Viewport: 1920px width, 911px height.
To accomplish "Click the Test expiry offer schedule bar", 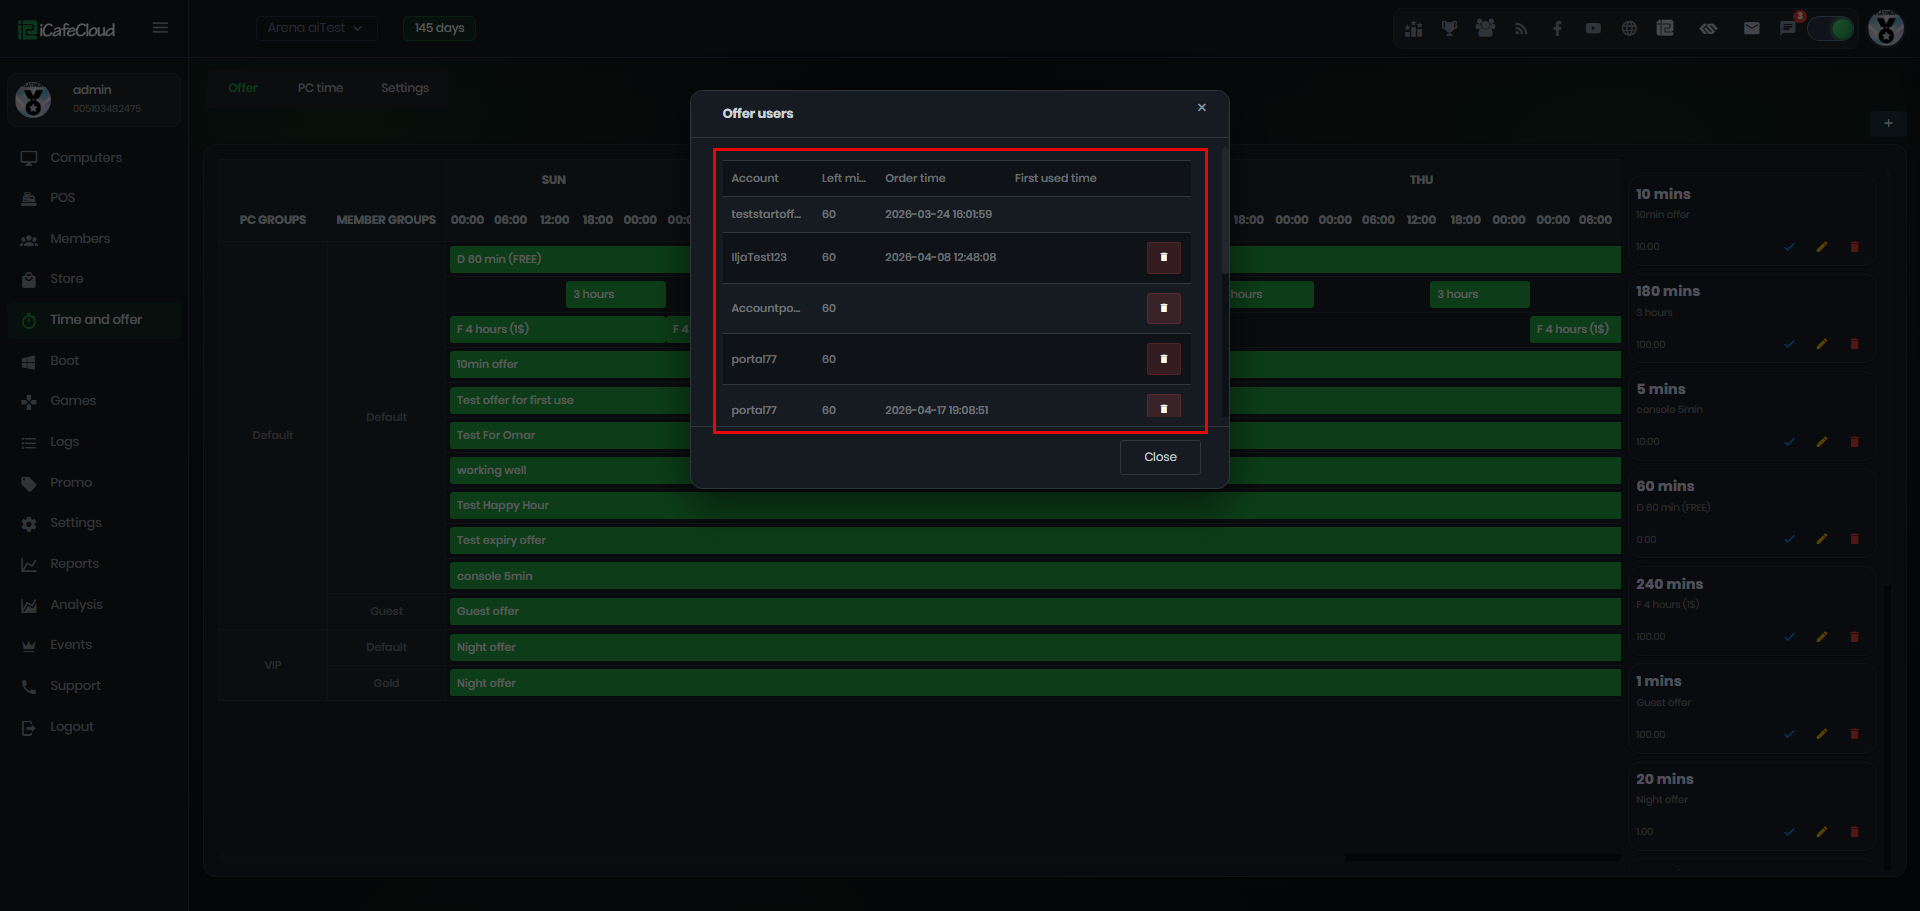I will [1035, 541].
